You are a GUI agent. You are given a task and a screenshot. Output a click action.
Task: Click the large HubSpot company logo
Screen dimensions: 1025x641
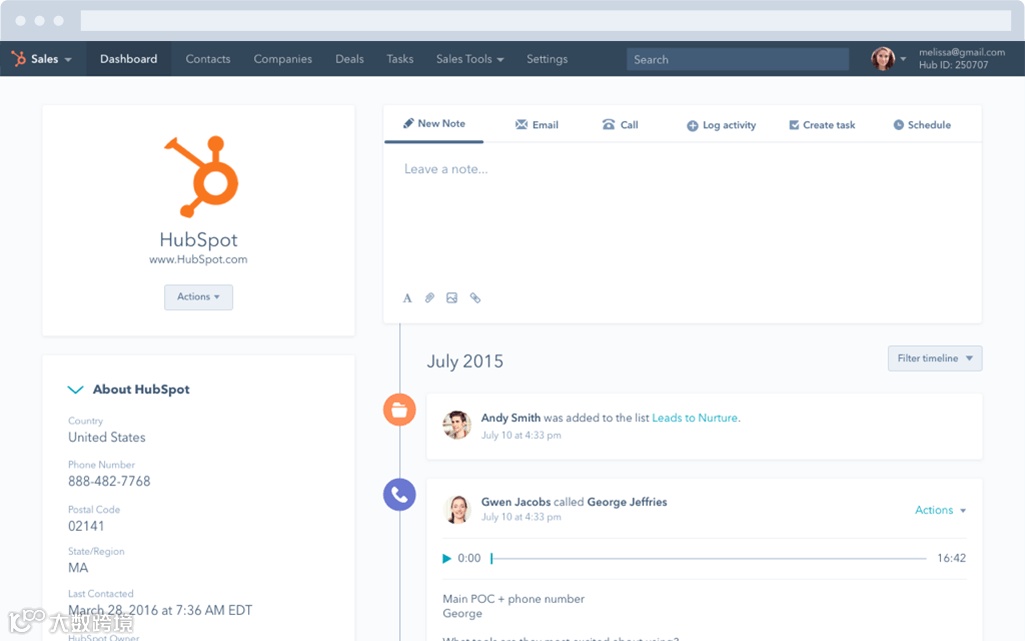tap(201, 176)
